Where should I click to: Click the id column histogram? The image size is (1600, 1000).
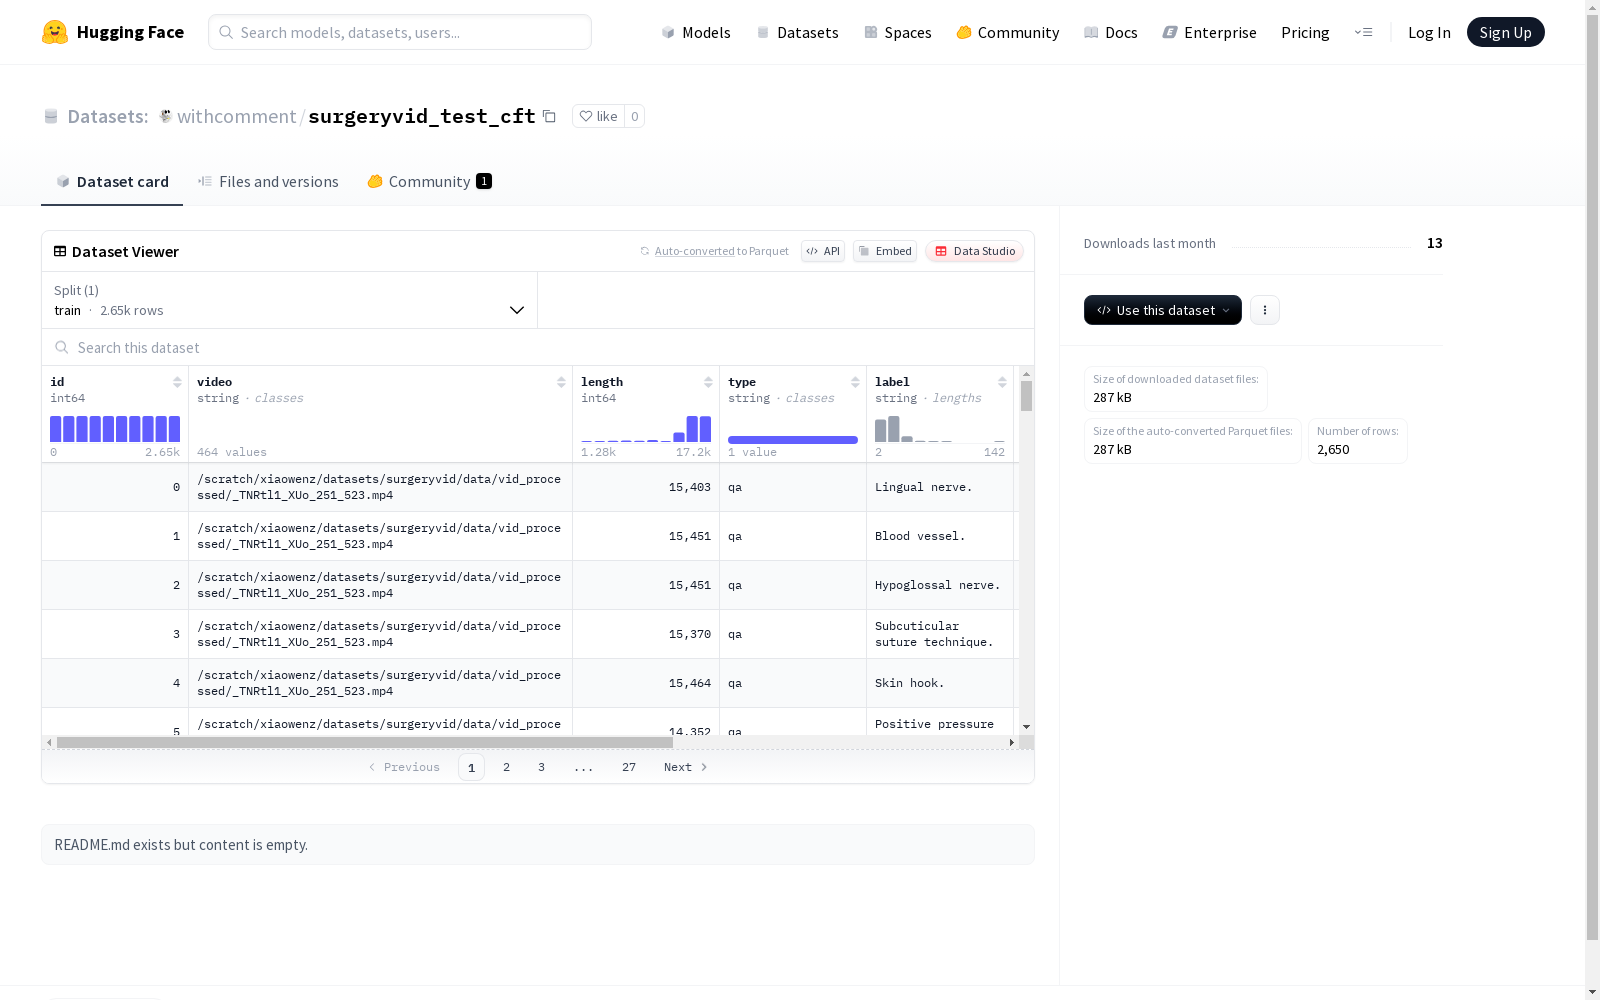pos(115,429)
